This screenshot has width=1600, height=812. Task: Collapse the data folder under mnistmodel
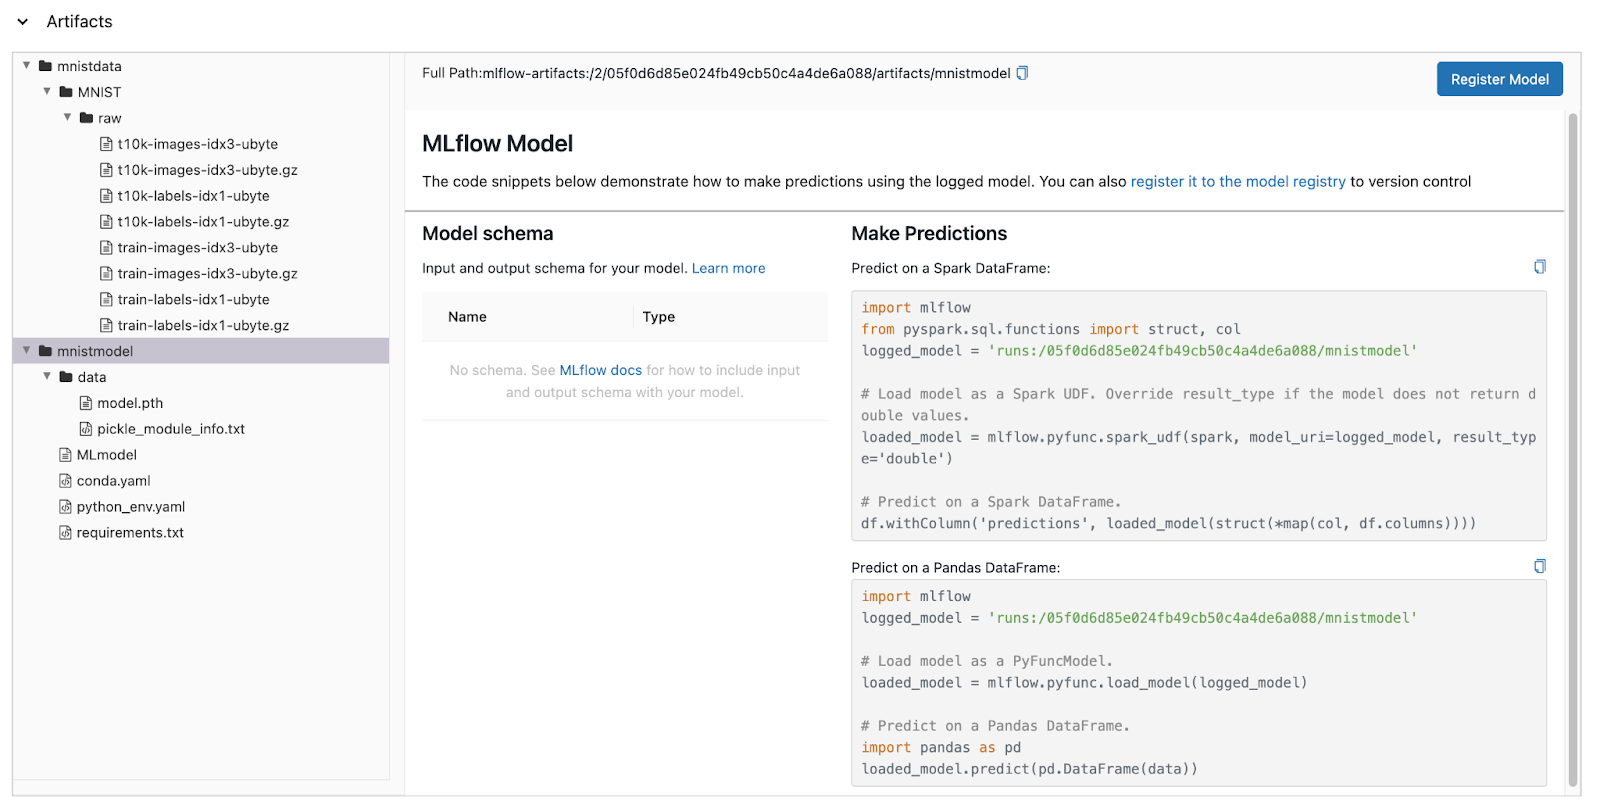(x=47, y=376)
